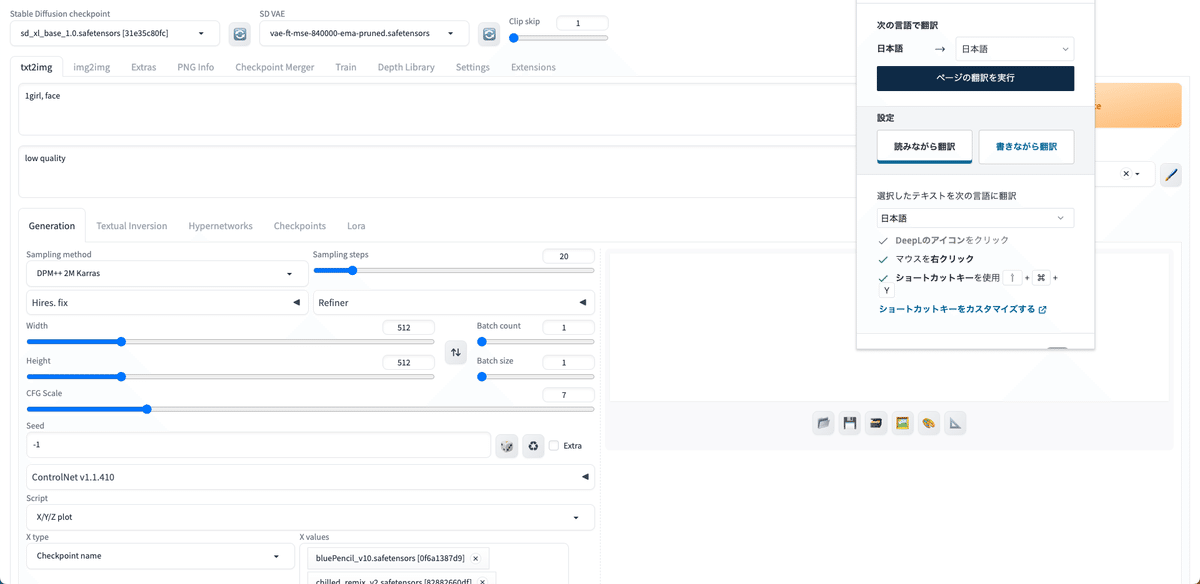Toggle the Extra seed checkbox
Viewport: 1200px width, 584px height.
554,446
